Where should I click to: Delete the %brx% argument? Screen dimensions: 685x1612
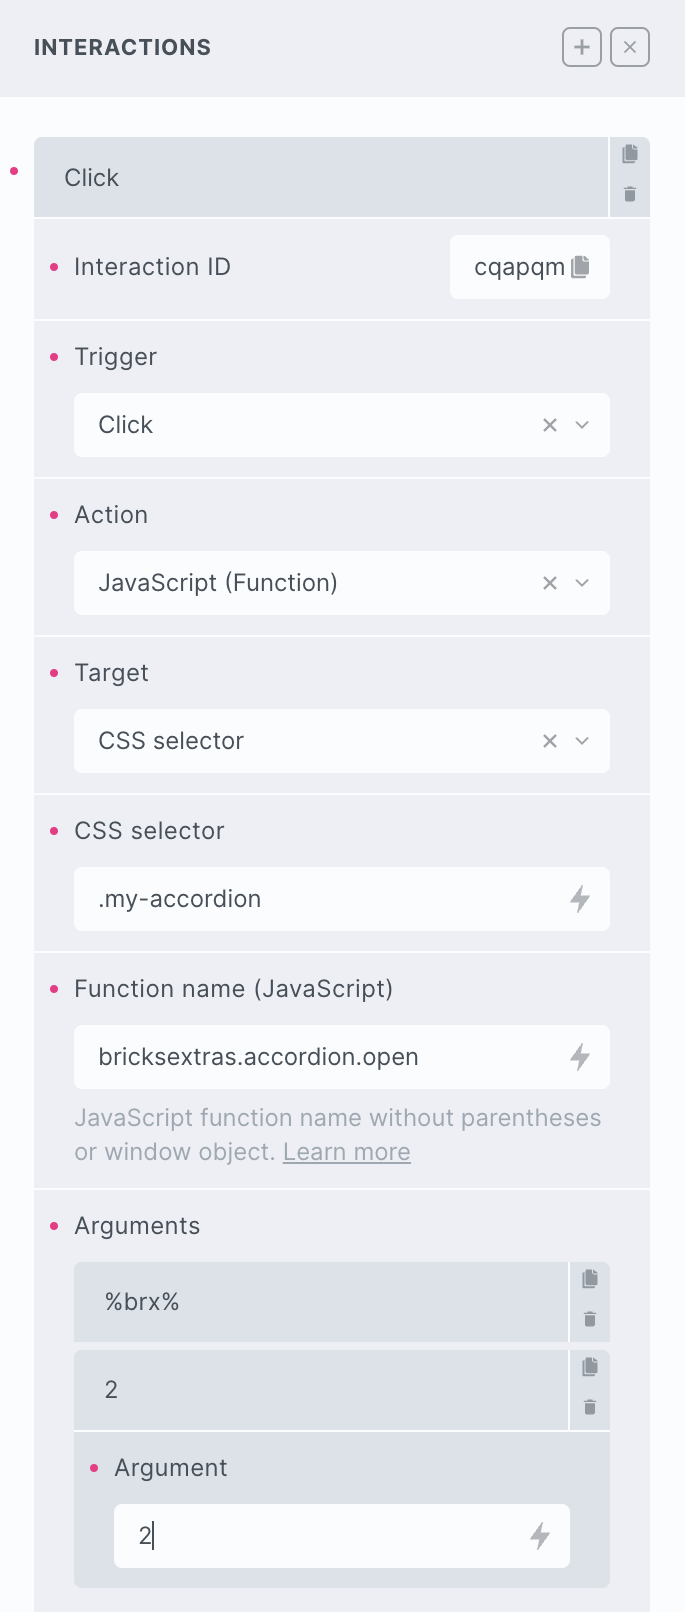pos(590,1319)
